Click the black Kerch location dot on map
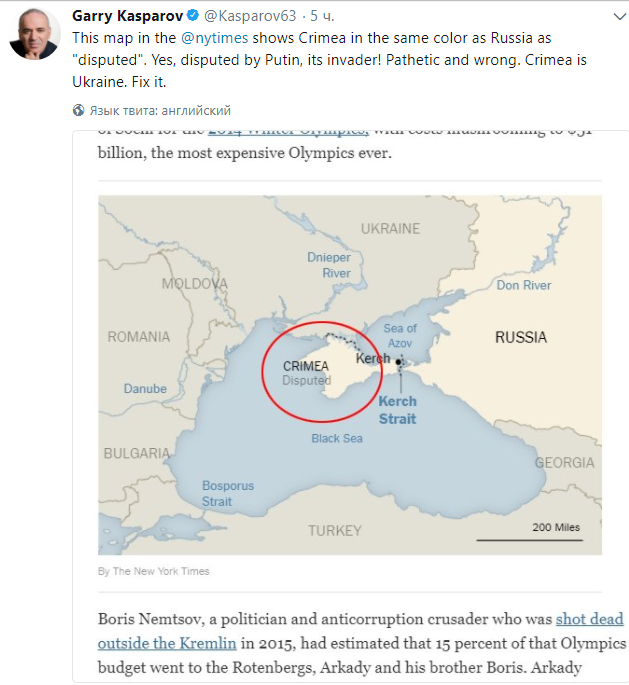Image resolution: width=629 pixels, height=685 pixels. click(x=399, y=362)
